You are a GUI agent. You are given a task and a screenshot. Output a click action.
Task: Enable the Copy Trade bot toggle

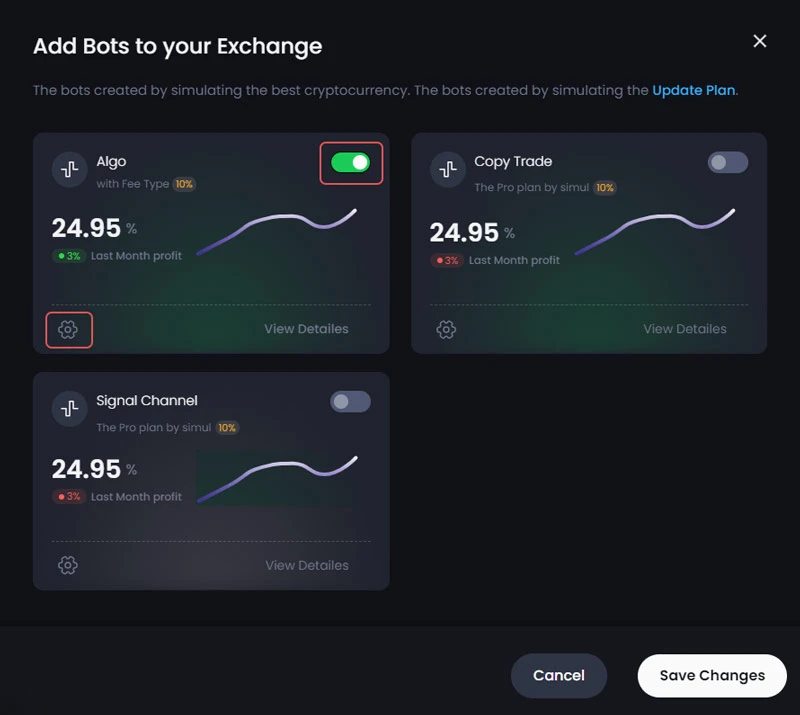coord(727,163)
